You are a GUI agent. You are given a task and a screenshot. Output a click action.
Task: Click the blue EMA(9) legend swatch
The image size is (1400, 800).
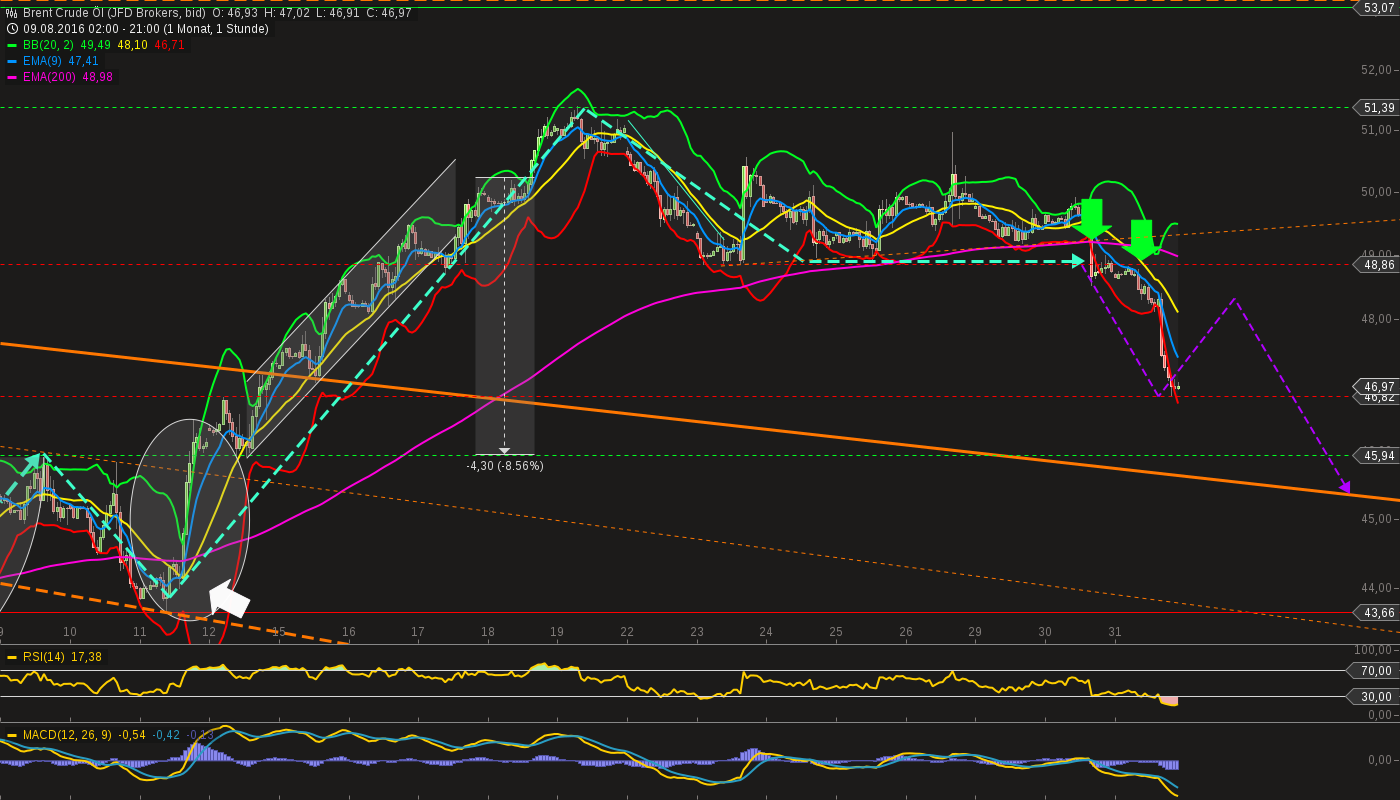[x=12, y=61]
